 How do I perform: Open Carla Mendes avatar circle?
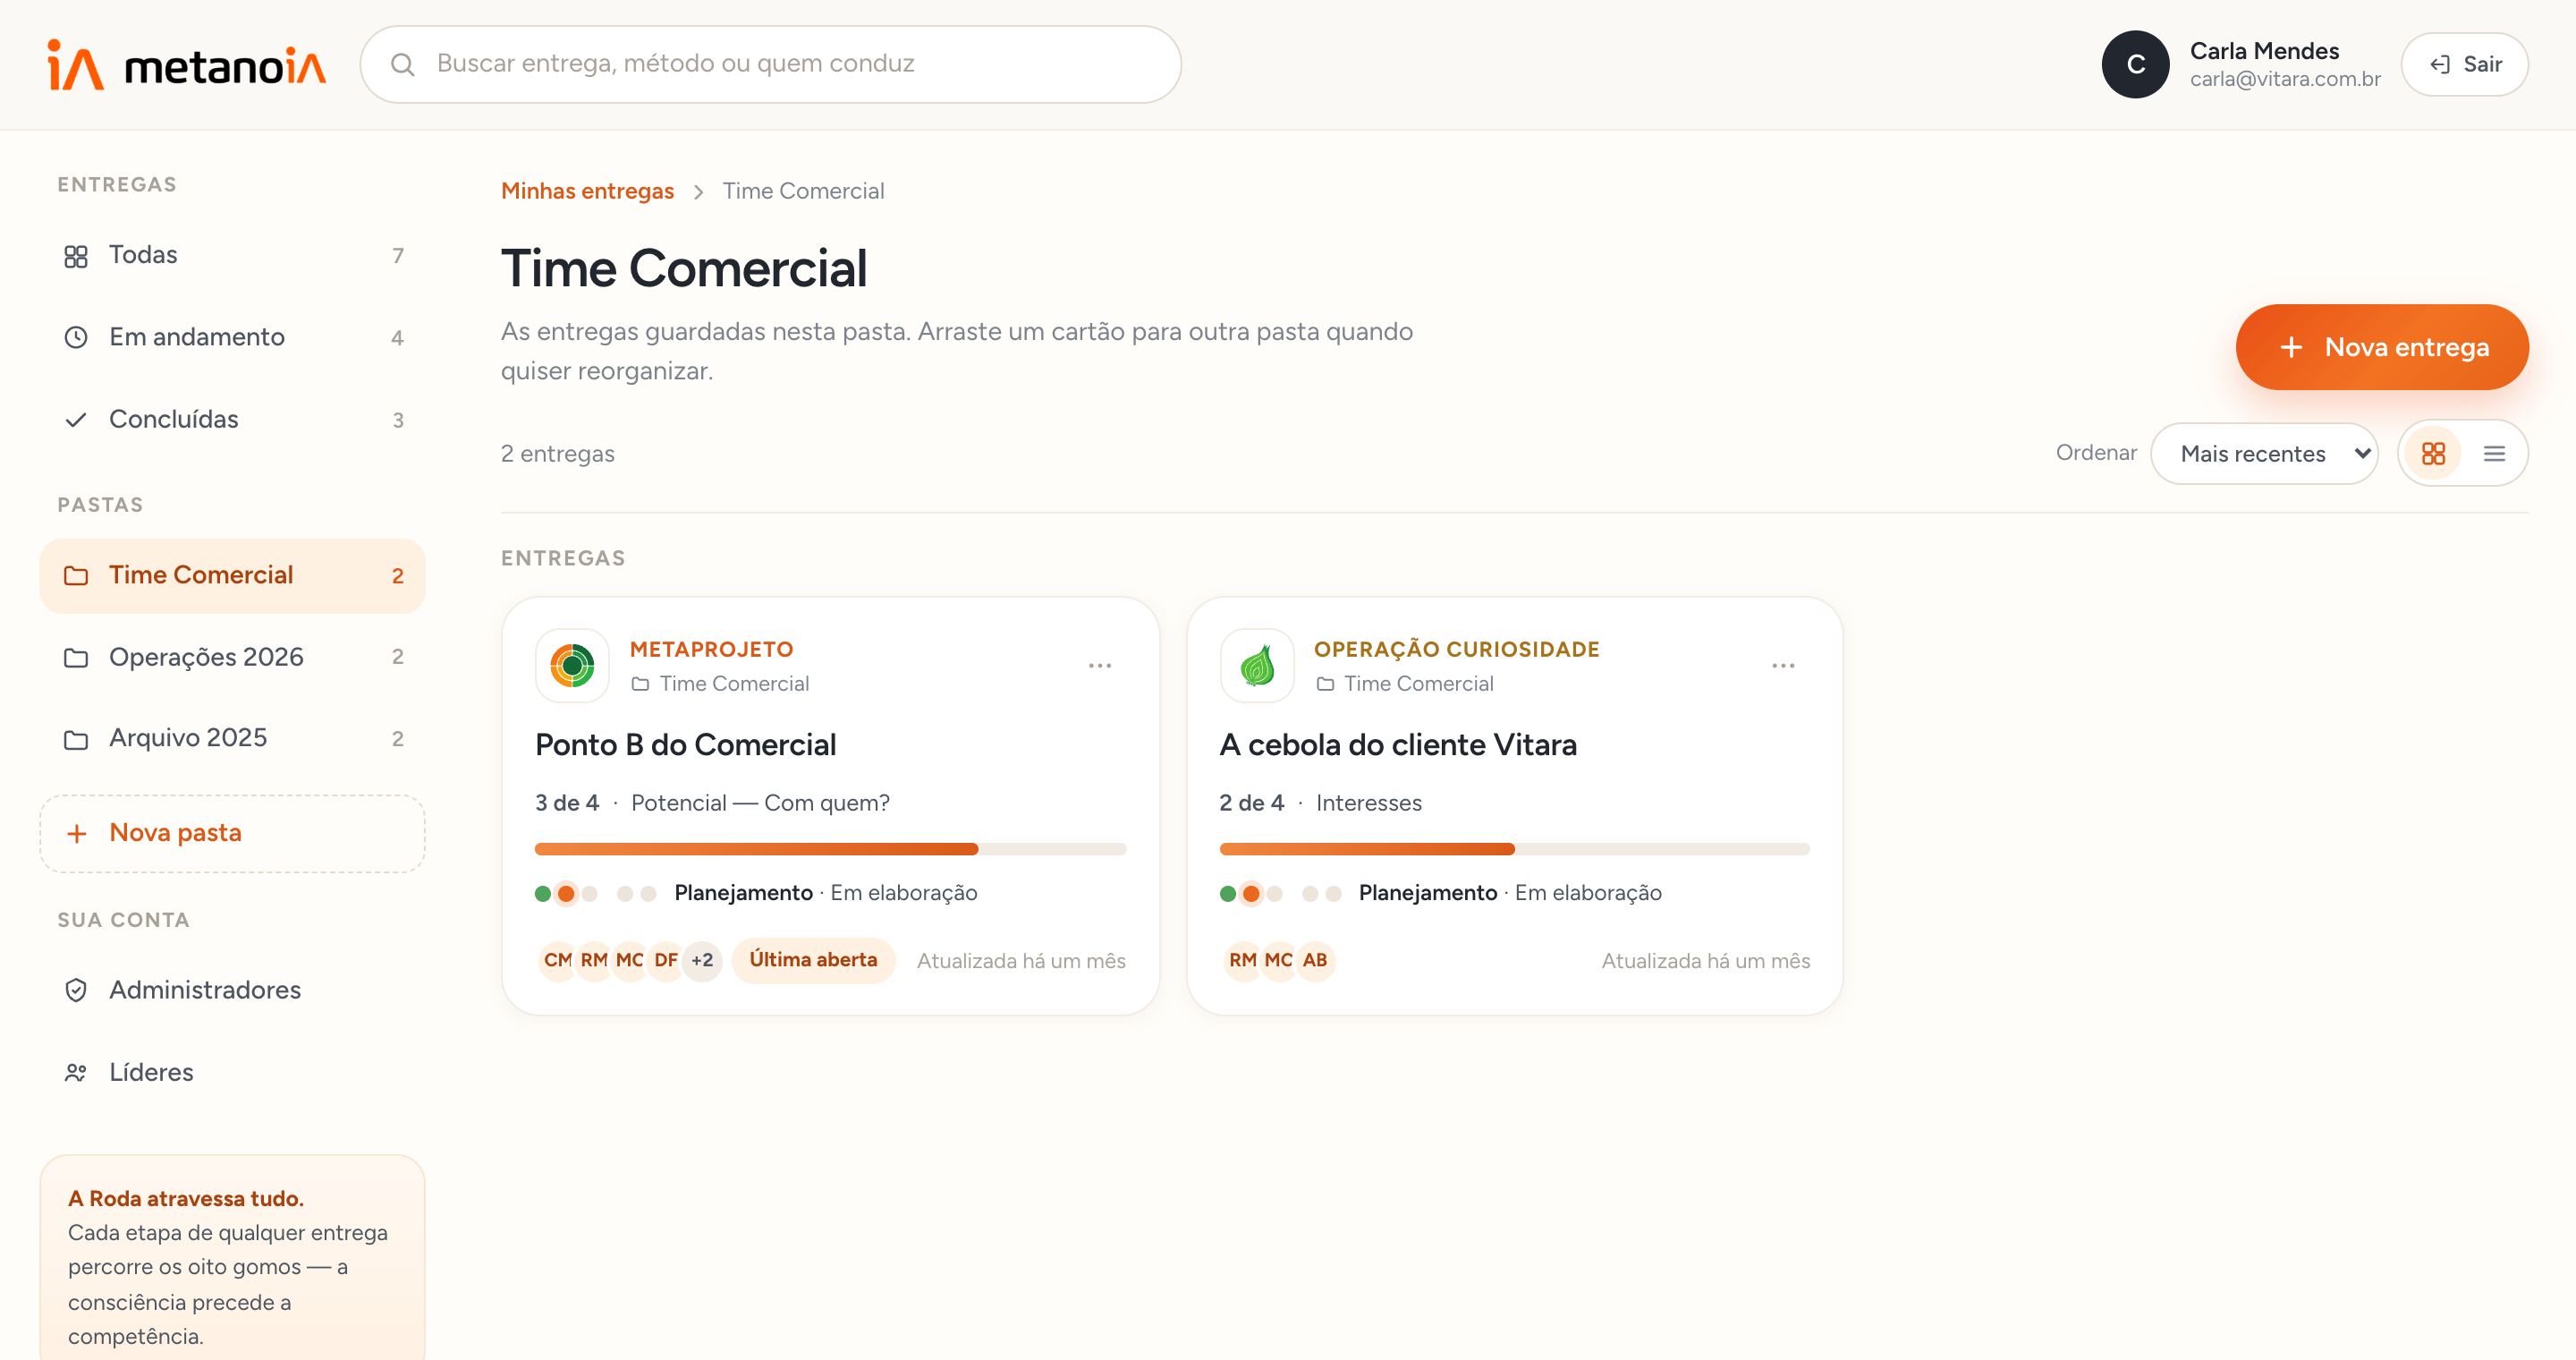click(x=2135, y=65)
